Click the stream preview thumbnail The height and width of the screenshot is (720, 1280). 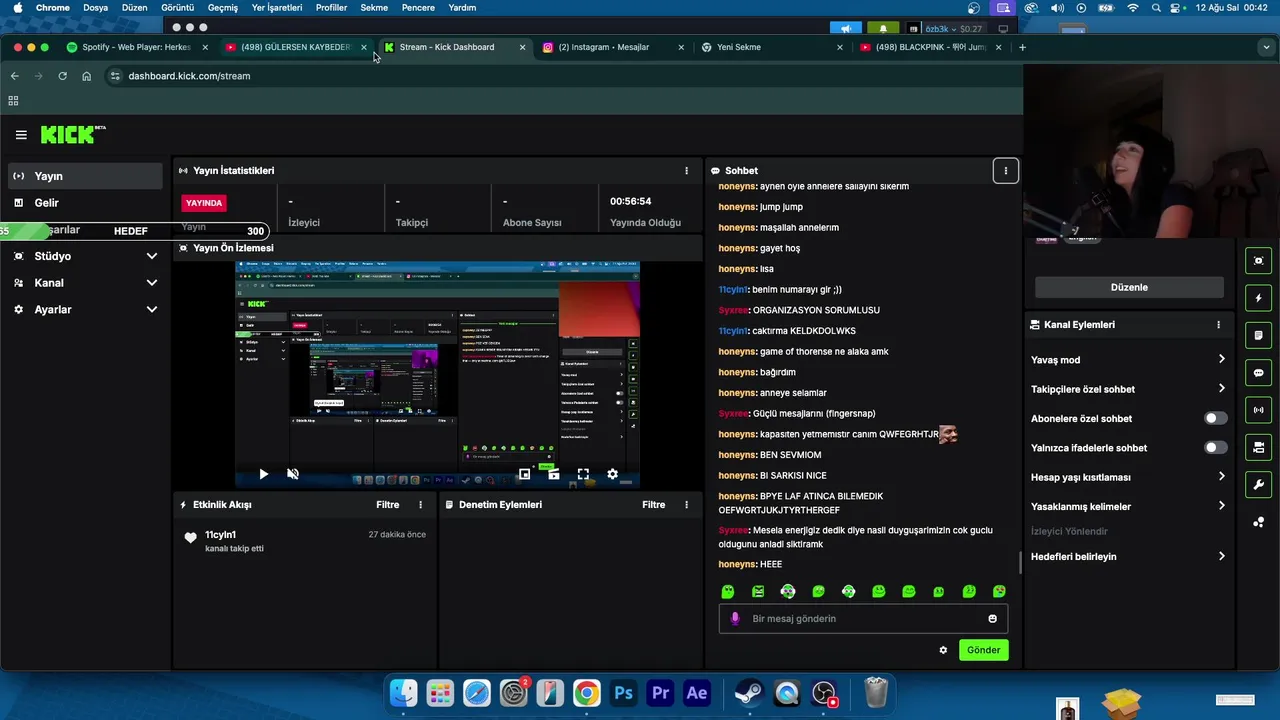437,375
